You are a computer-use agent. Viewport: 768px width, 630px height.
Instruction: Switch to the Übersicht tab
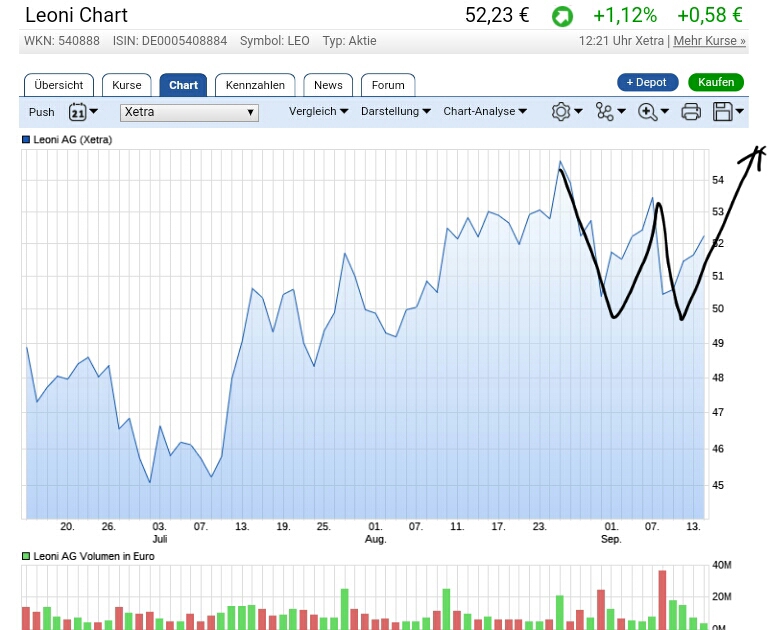point(59,85)
